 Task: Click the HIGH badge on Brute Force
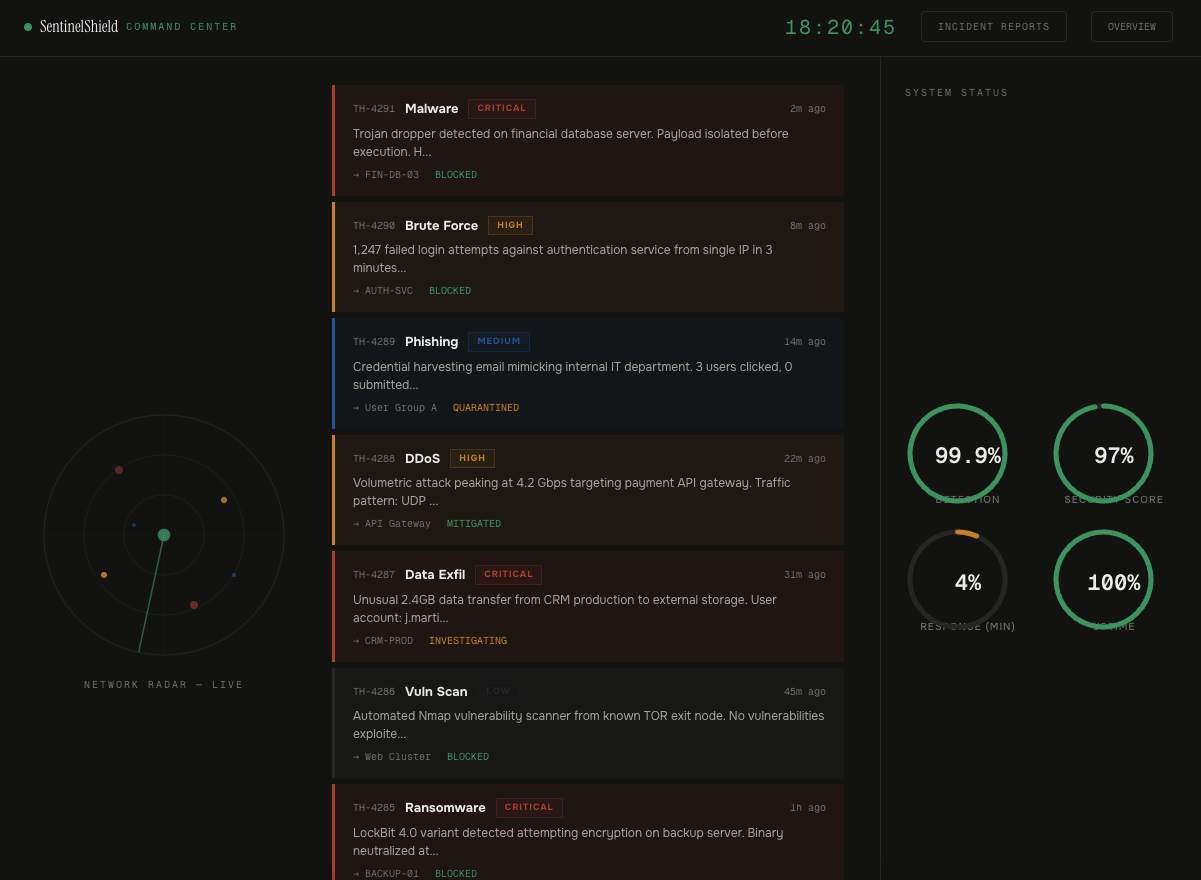510,225
